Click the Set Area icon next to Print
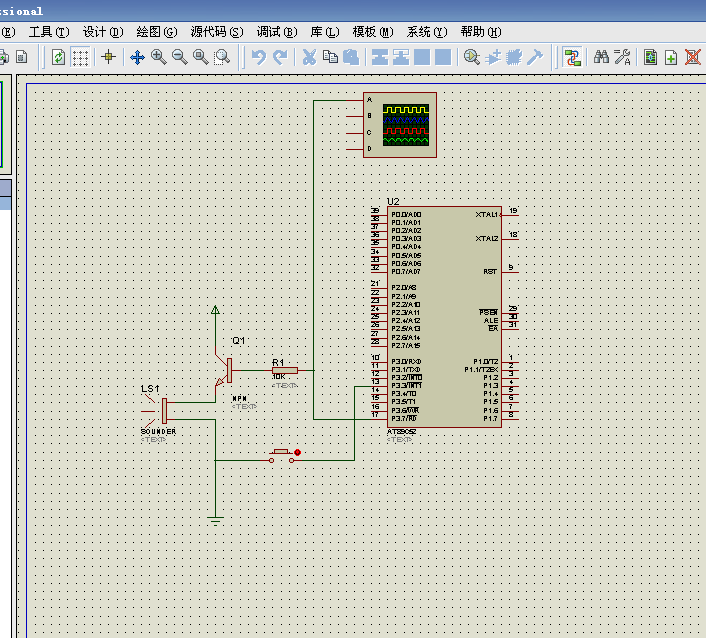 pos(21,57)
